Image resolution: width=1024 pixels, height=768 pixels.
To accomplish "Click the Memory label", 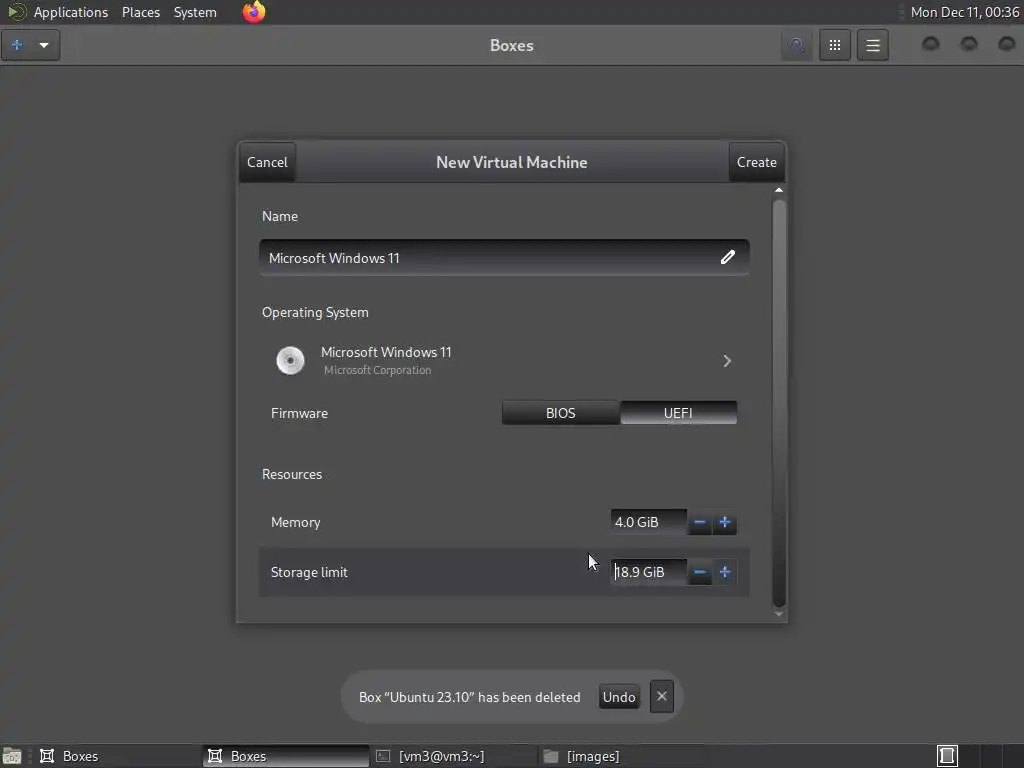I will (295, 522).
